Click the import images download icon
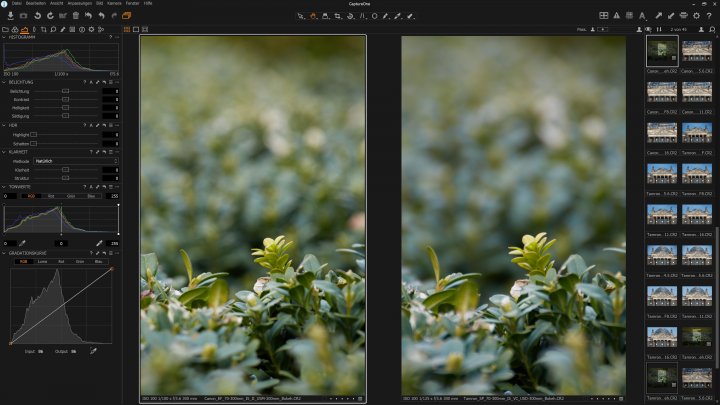Viewport: 720px width, 405px height. tap(8, 16)
